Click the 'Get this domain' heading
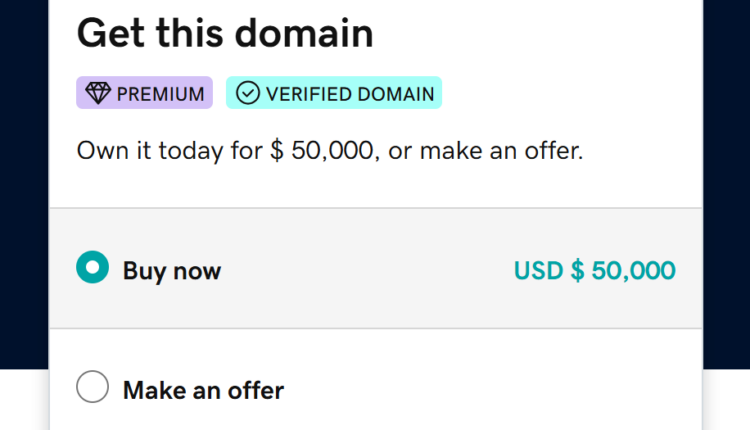This screenshot has width=750, height=430. [x=225, y=34]
